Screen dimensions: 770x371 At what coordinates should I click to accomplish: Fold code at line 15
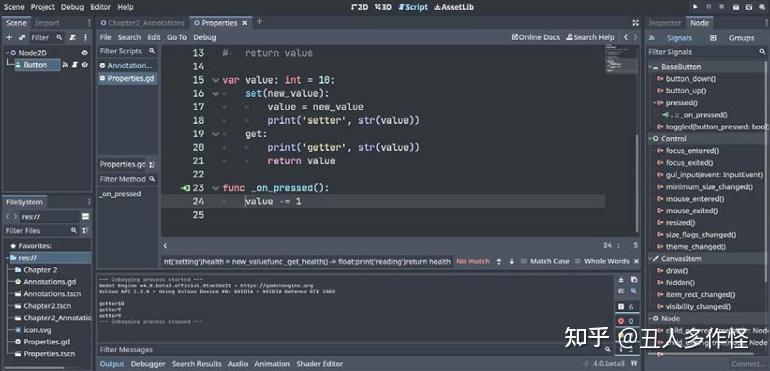pos(215,80)
